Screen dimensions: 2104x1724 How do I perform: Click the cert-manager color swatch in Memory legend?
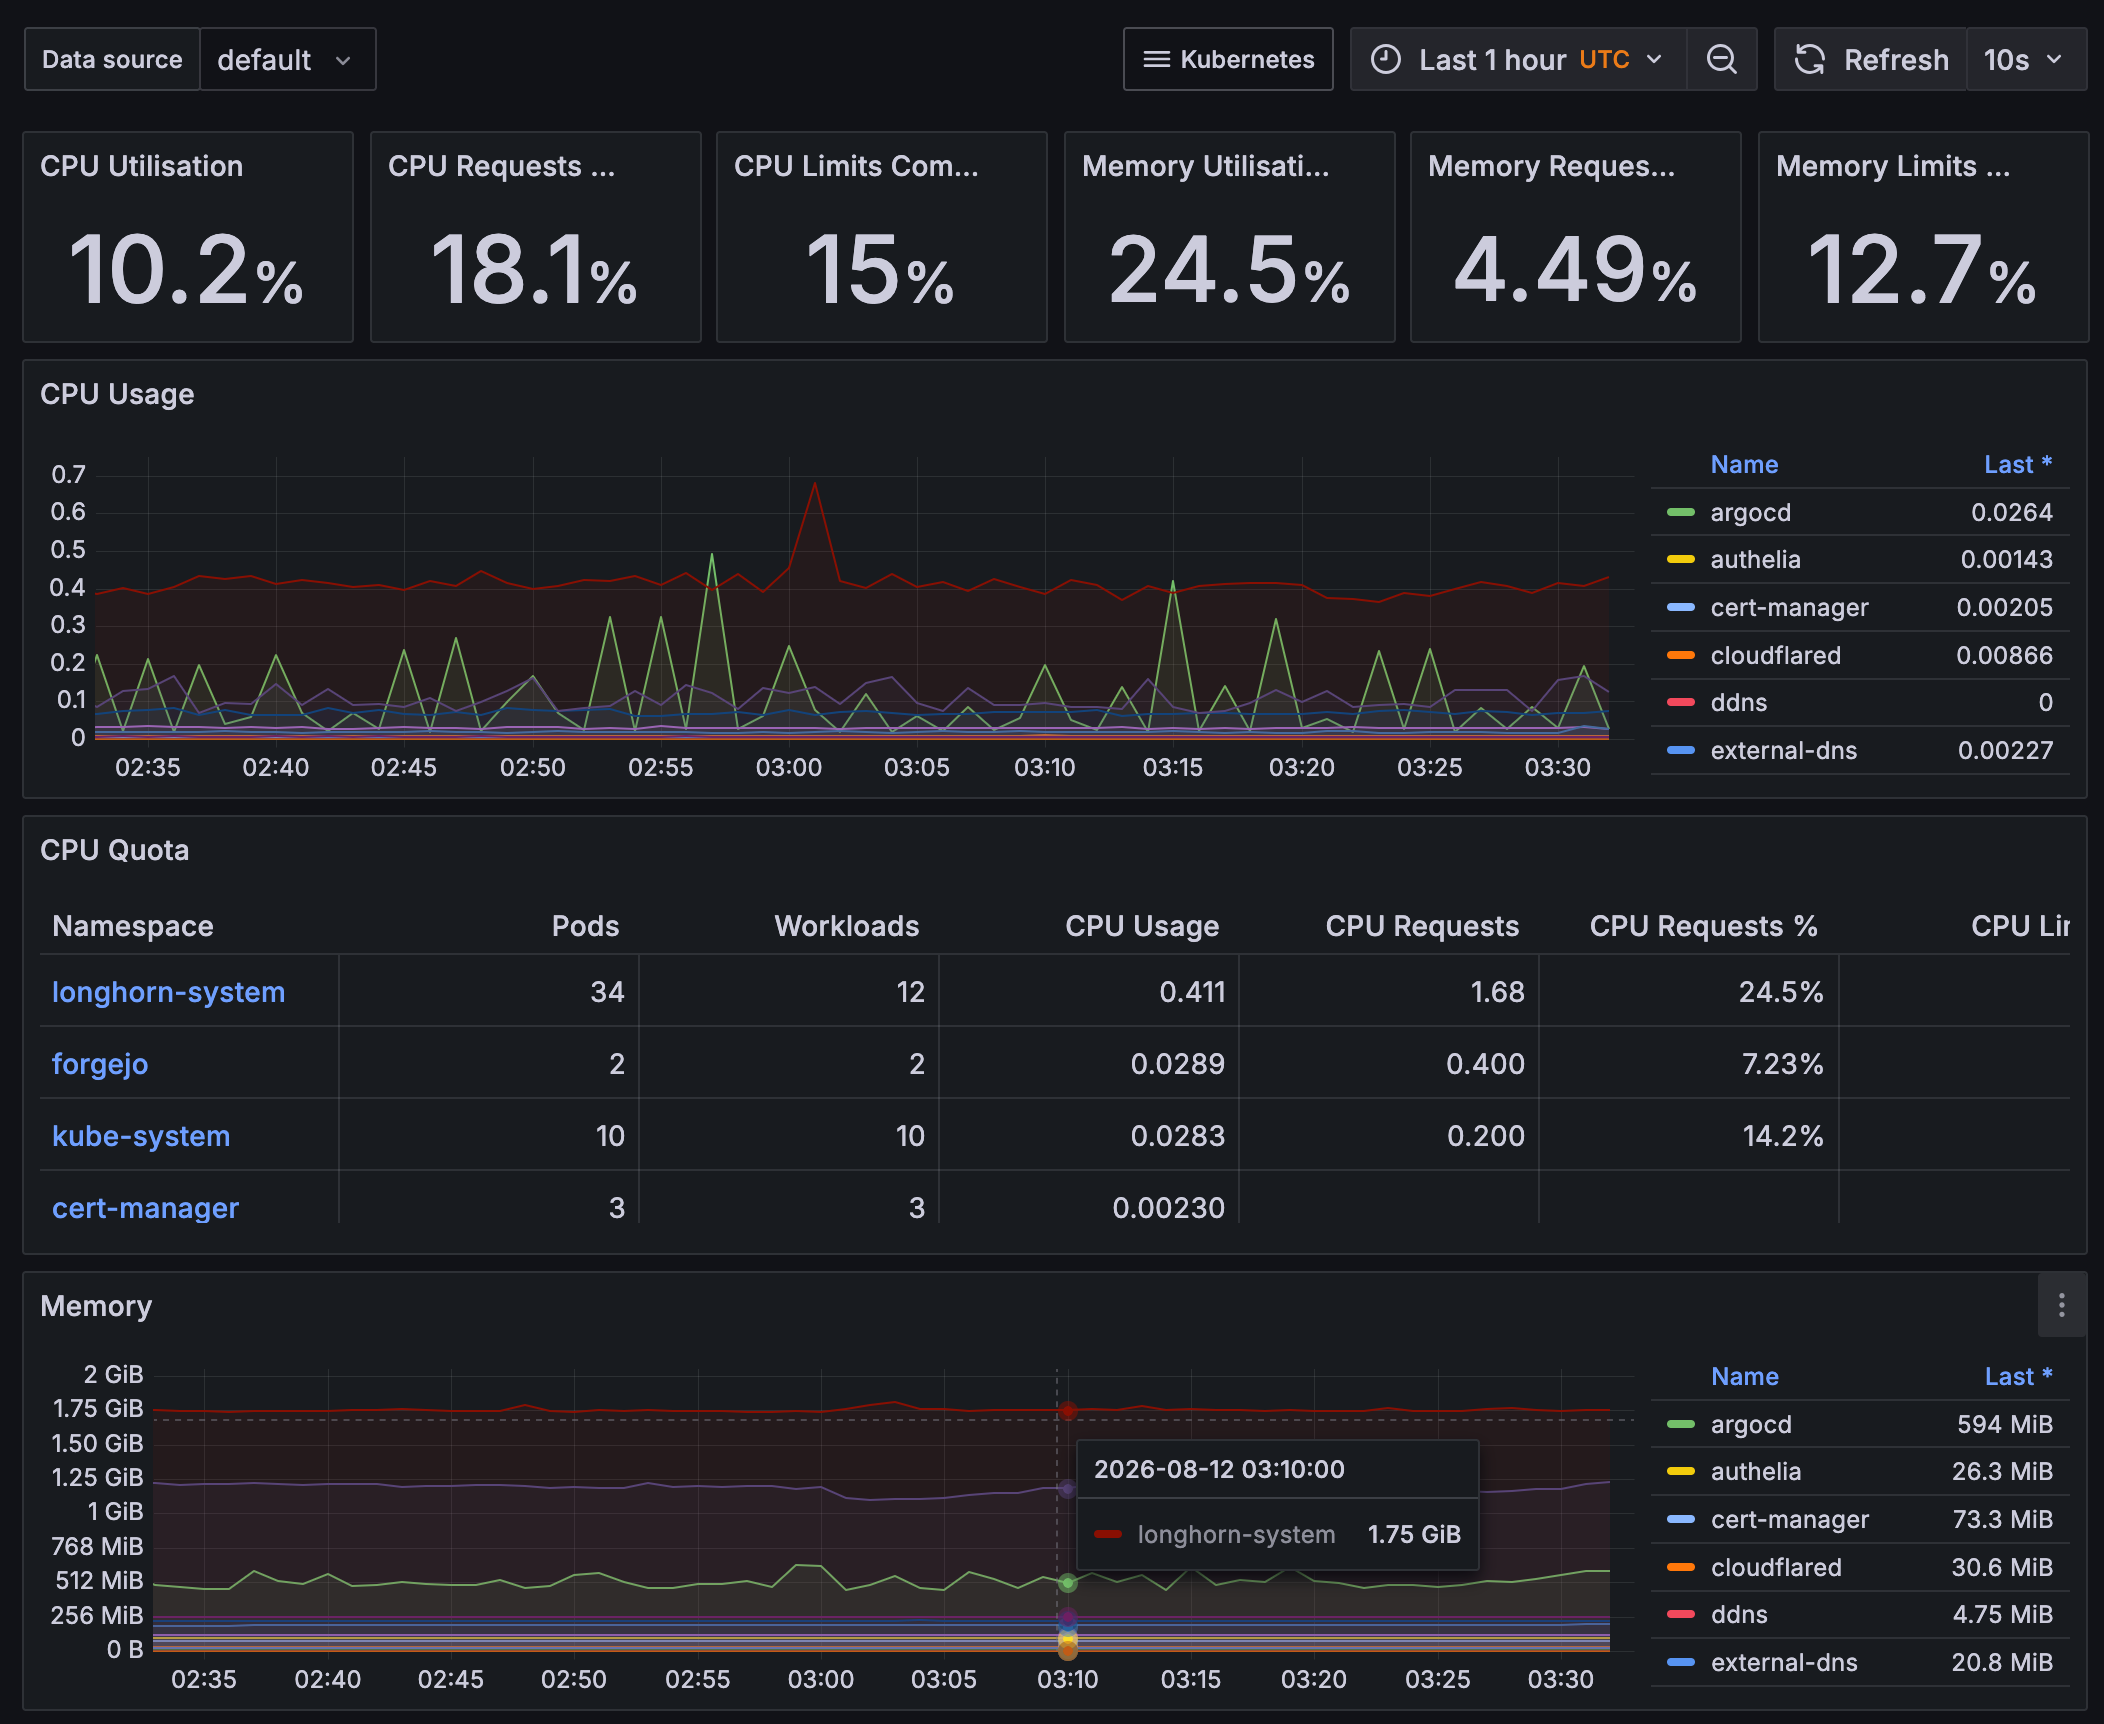[1681, 1520]
